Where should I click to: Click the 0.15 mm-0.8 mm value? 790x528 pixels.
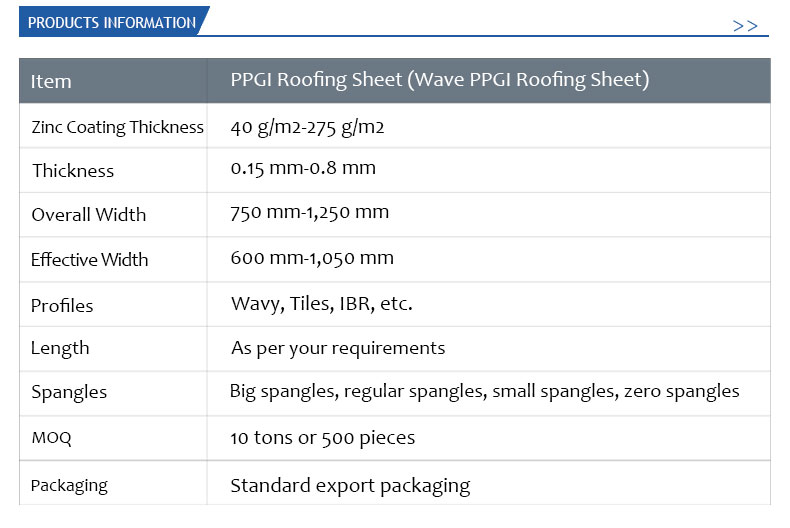point(303,168)
